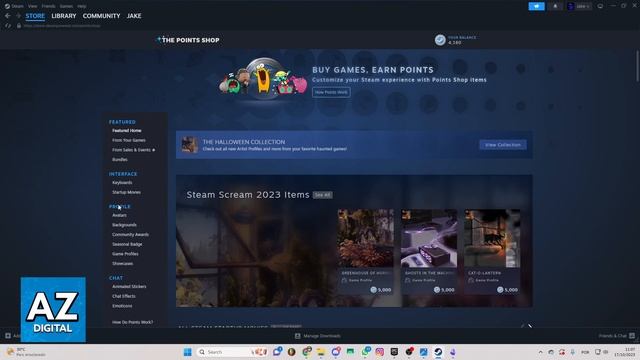
Task: Open the Backgrounds category
Action: (124, 225)
